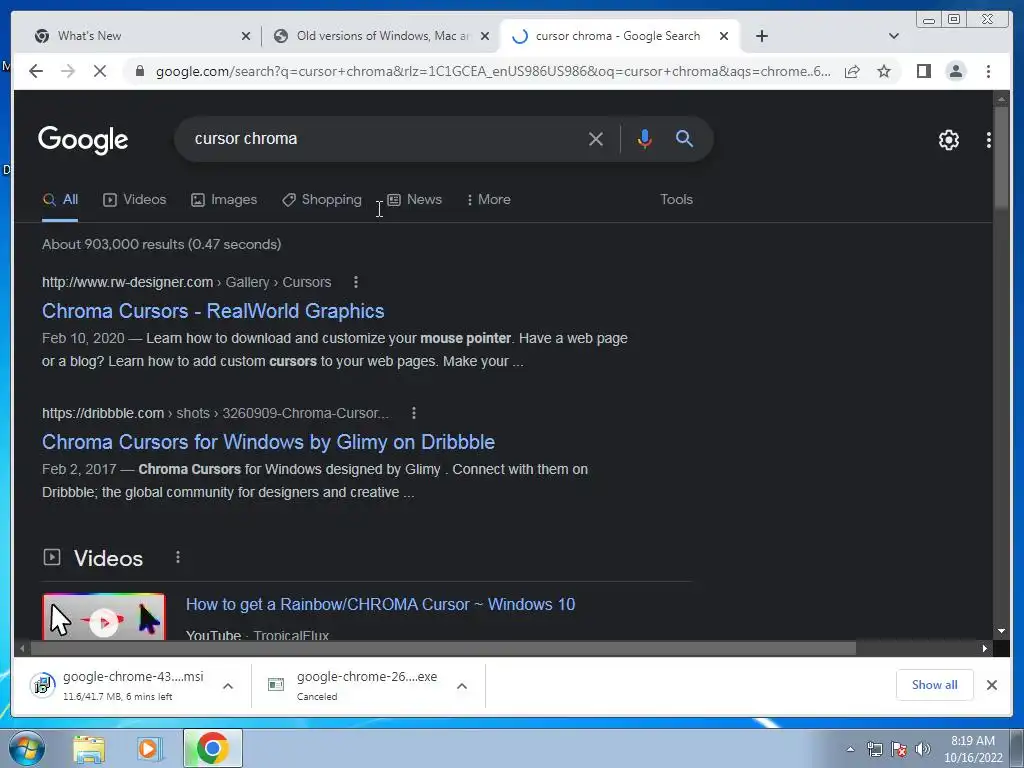Close the cursor chroma search tab

click(x=724, y=36)
